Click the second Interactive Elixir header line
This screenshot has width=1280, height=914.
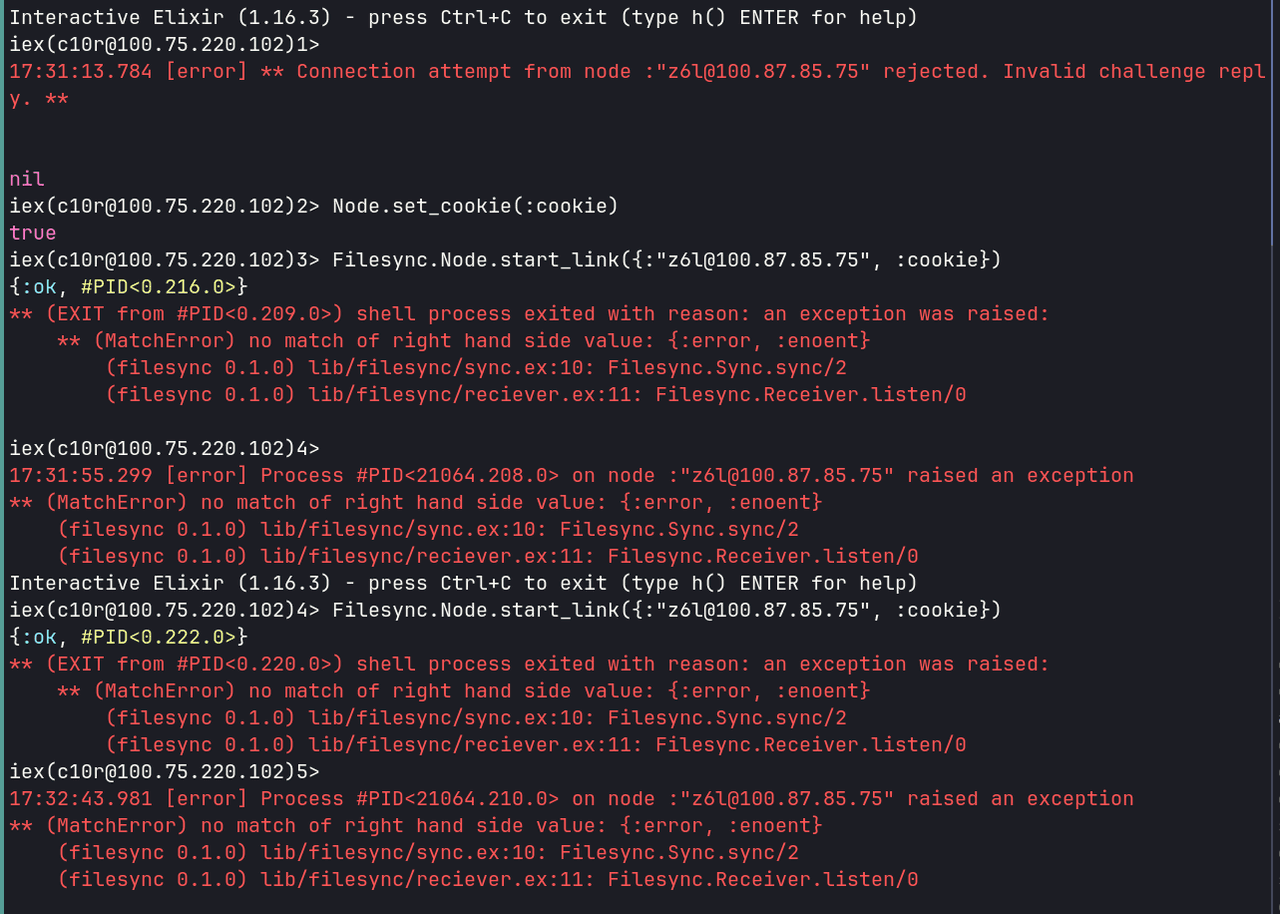tap(463, 583)
